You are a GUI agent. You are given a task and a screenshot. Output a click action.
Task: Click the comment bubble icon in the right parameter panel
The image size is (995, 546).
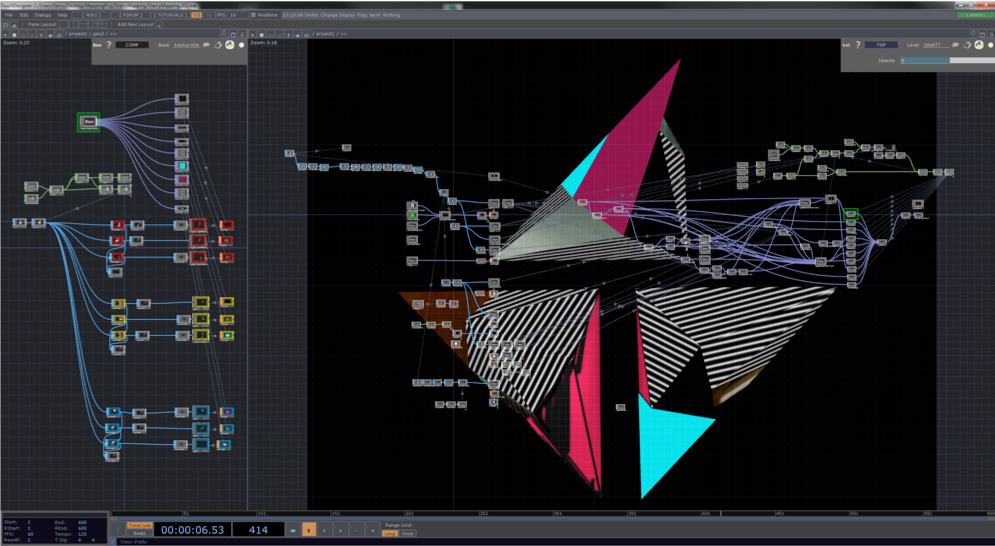[x=956, y=45]
